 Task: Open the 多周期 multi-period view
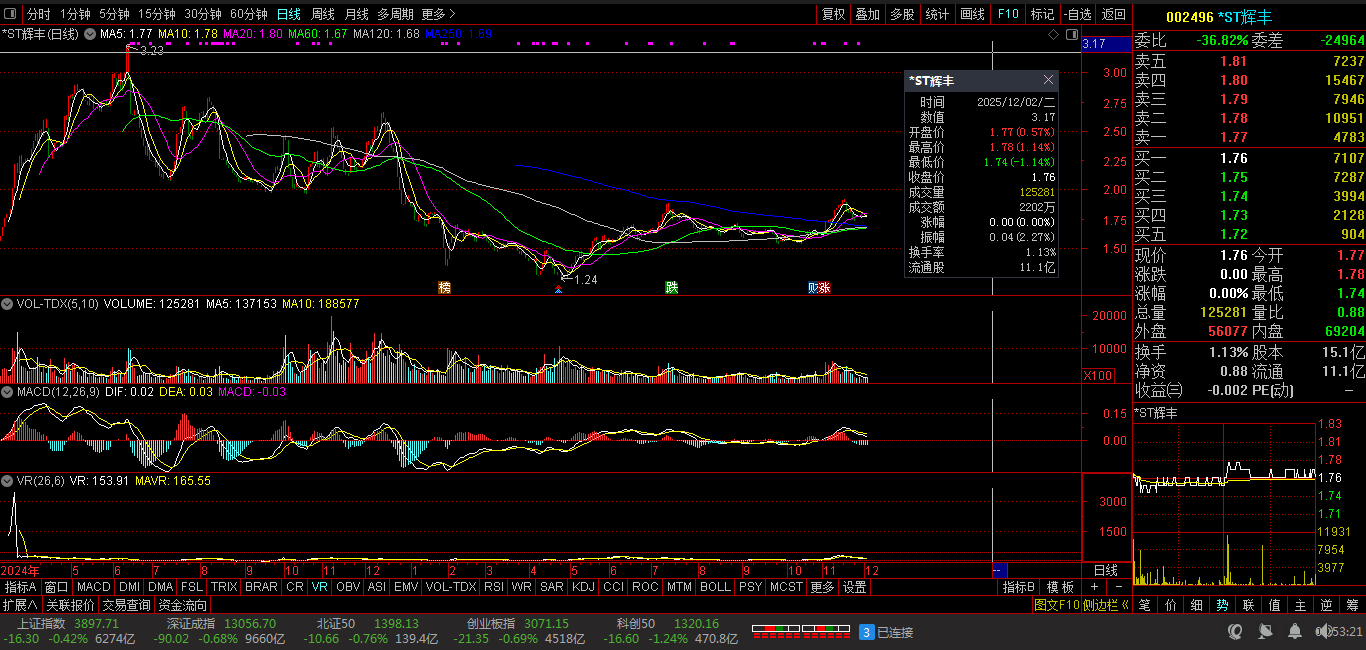pyautogui.click(x=395, y=14)
